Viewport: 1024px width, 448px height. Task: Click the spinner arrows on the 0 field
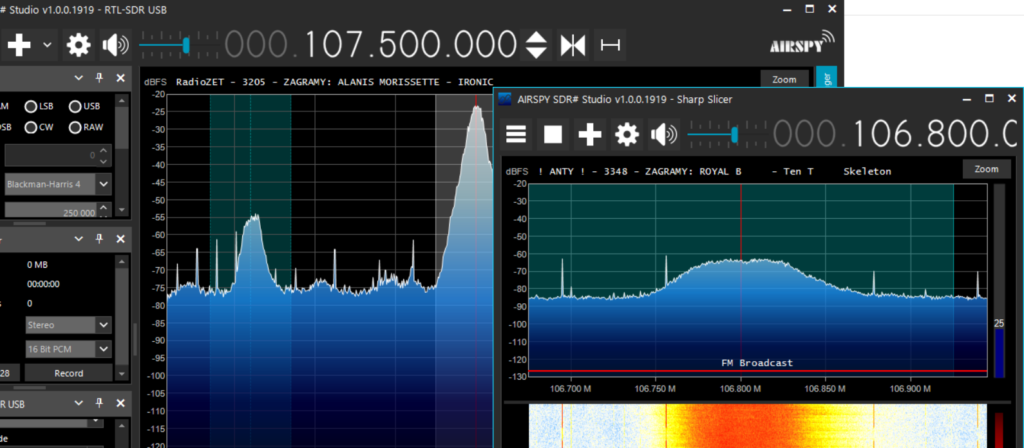tap(104, 155)
